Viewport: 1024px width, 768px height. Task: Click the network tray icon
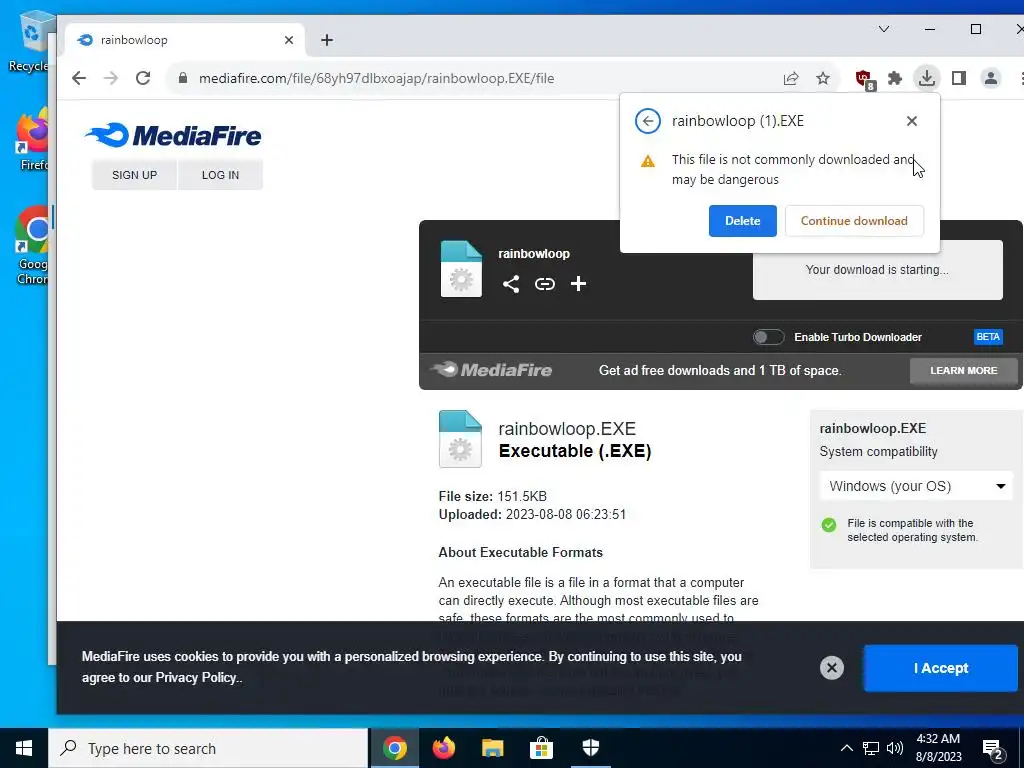click(x=871, y=748)
